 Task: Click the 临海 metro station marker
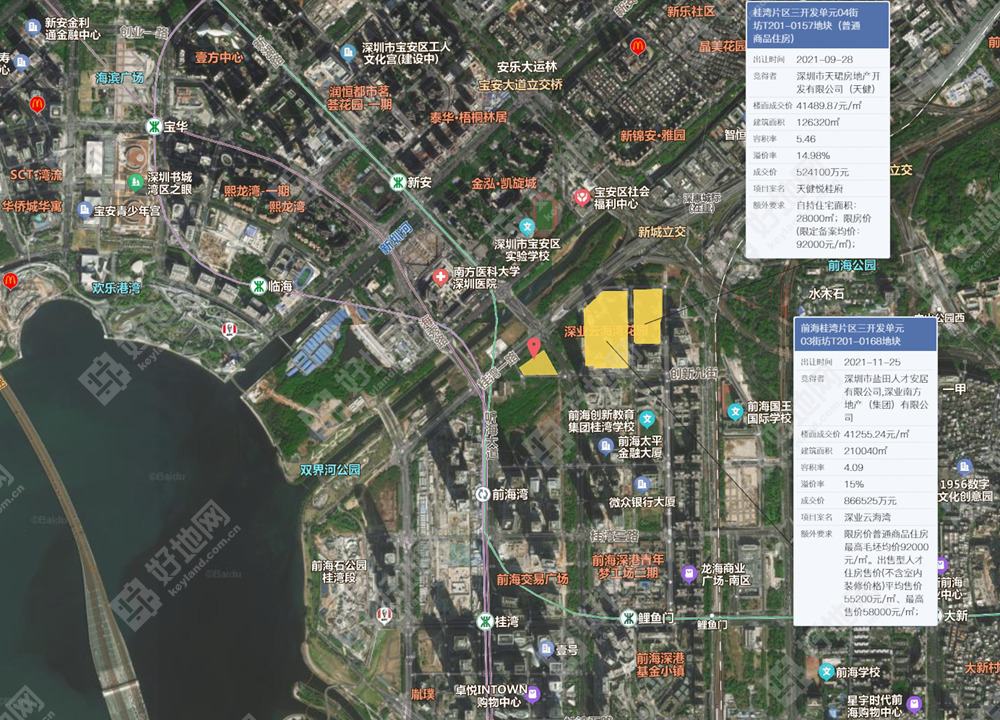point(258,286)
